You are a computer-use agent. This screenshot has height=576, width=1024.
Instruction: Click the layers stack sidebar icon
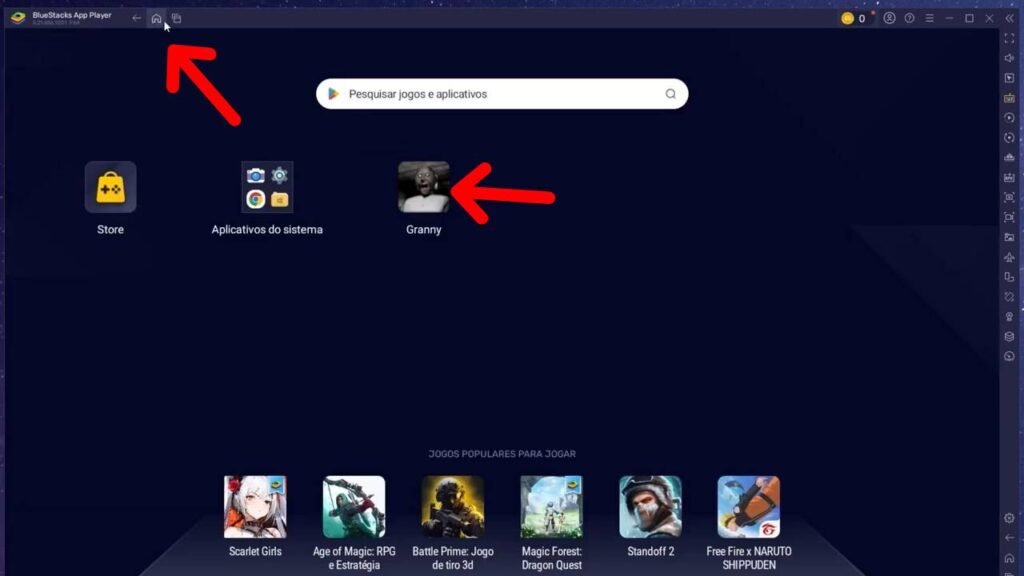pyautogui.click(x=1009, y=336)
